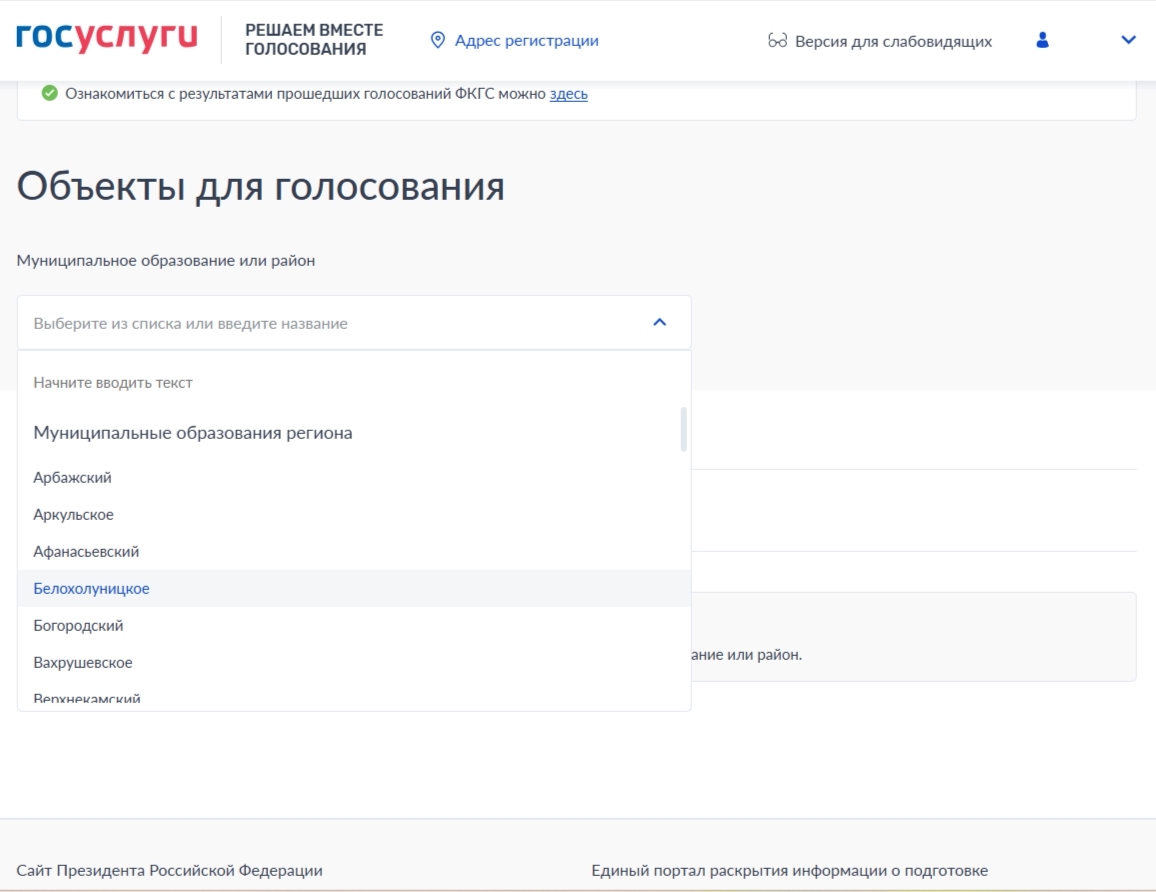Click the Госуслуги logo

[x=107, y=40]
